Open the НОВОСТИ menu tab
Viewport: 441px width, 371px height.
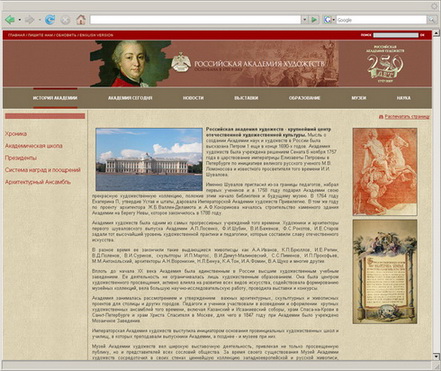193,98
